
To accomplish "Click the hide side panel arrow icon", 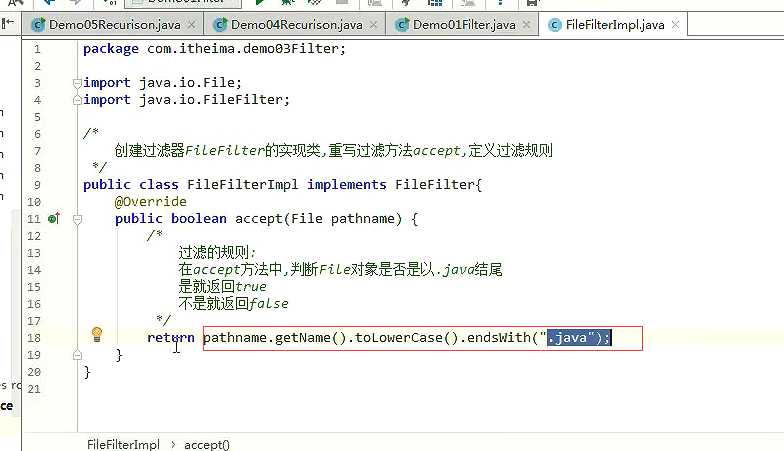I will pos(8,22).
